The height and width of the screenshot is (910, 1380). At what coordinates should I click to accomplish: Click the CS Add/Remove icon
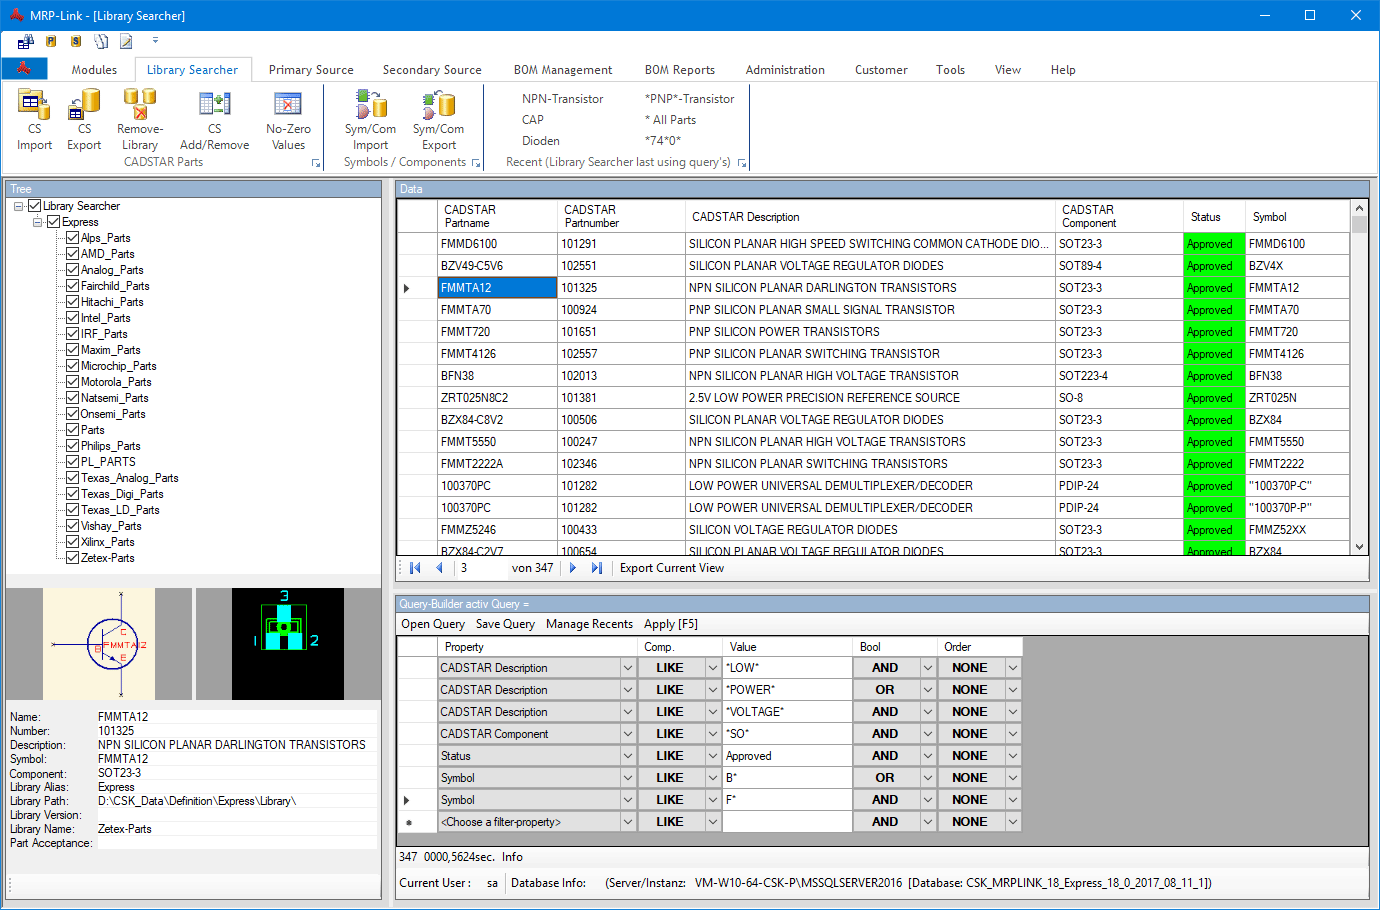[x=214, y=103]
